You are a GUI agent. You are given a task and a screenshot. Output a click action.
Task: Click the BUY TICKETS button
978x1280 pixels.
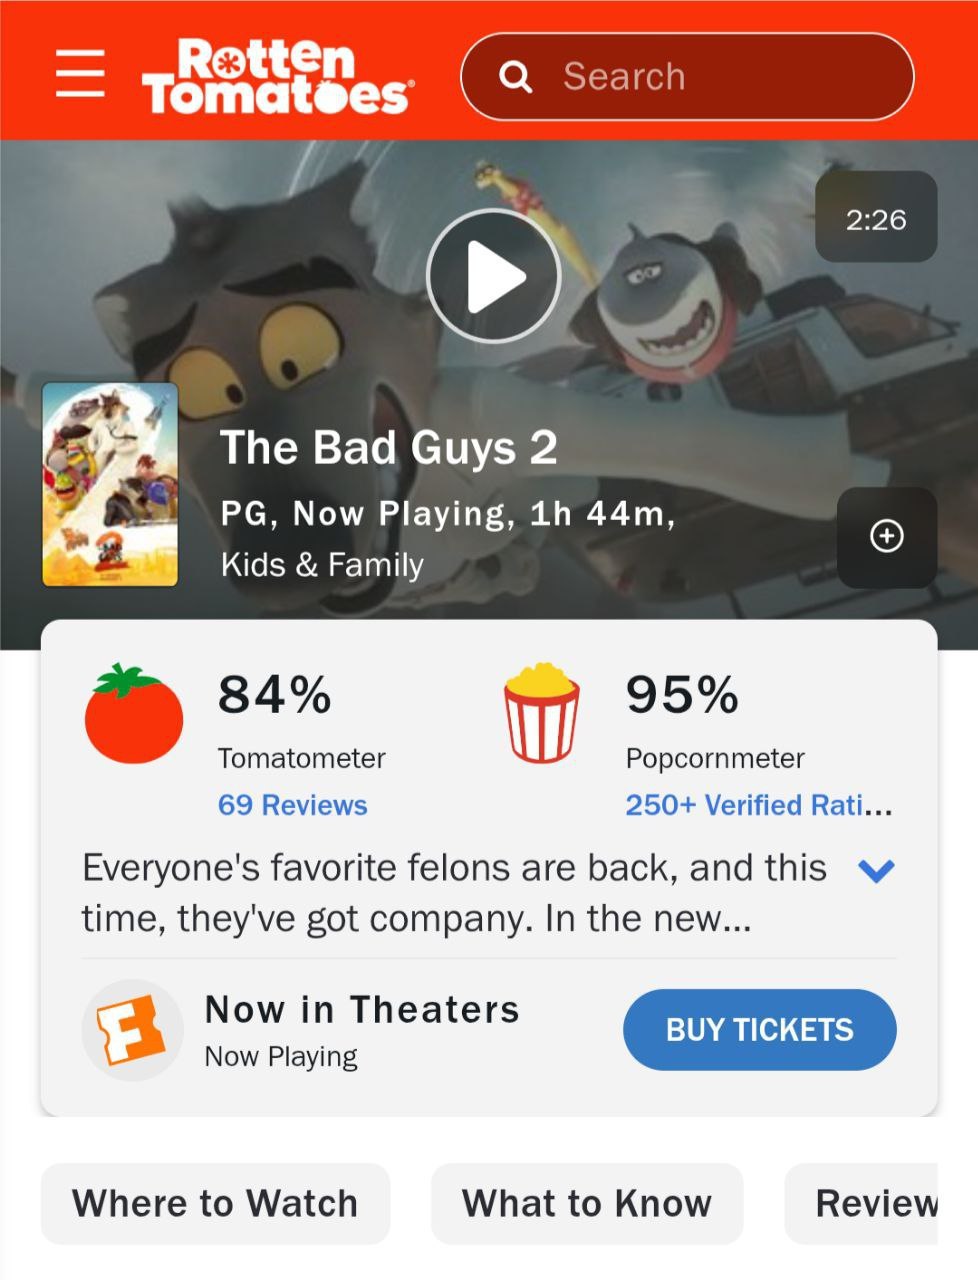tap(760, 1030)
